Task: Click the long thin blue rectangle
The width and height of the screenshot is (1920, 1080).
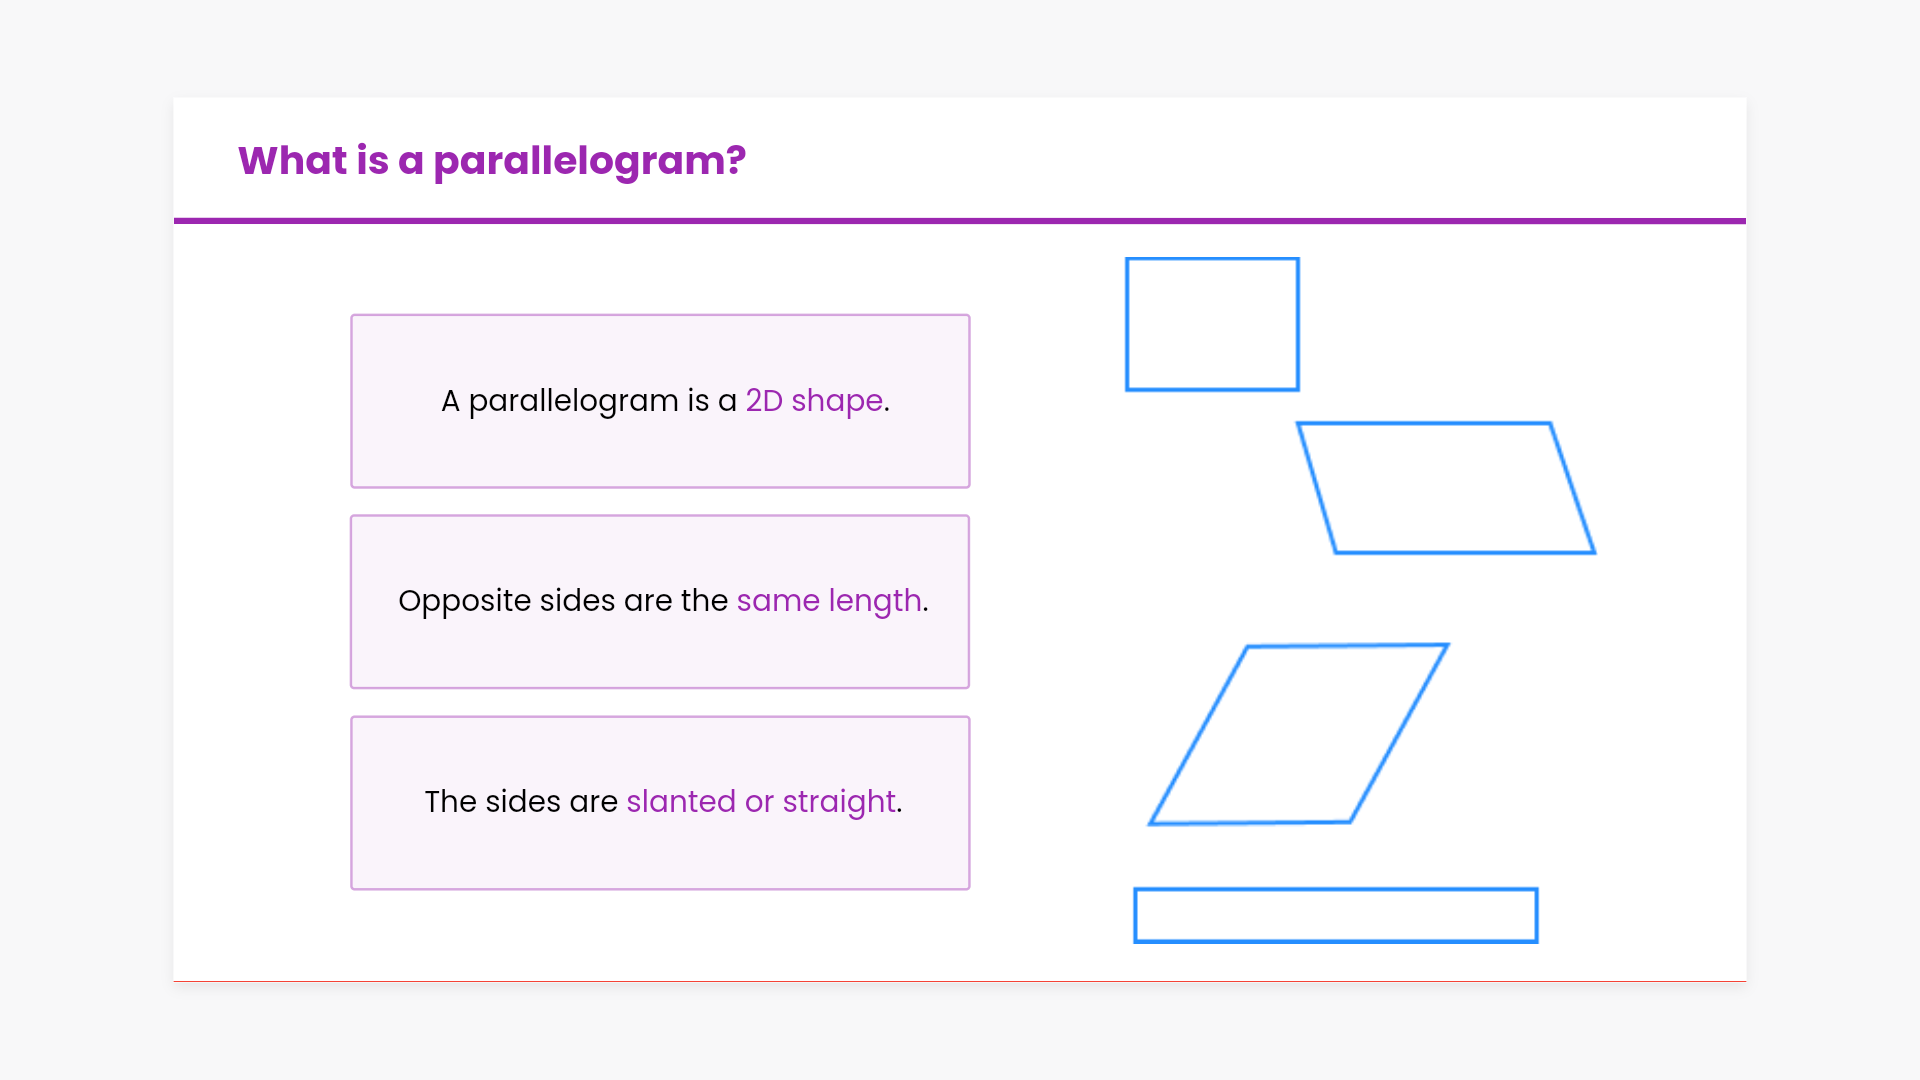Action: (1335, 915)
